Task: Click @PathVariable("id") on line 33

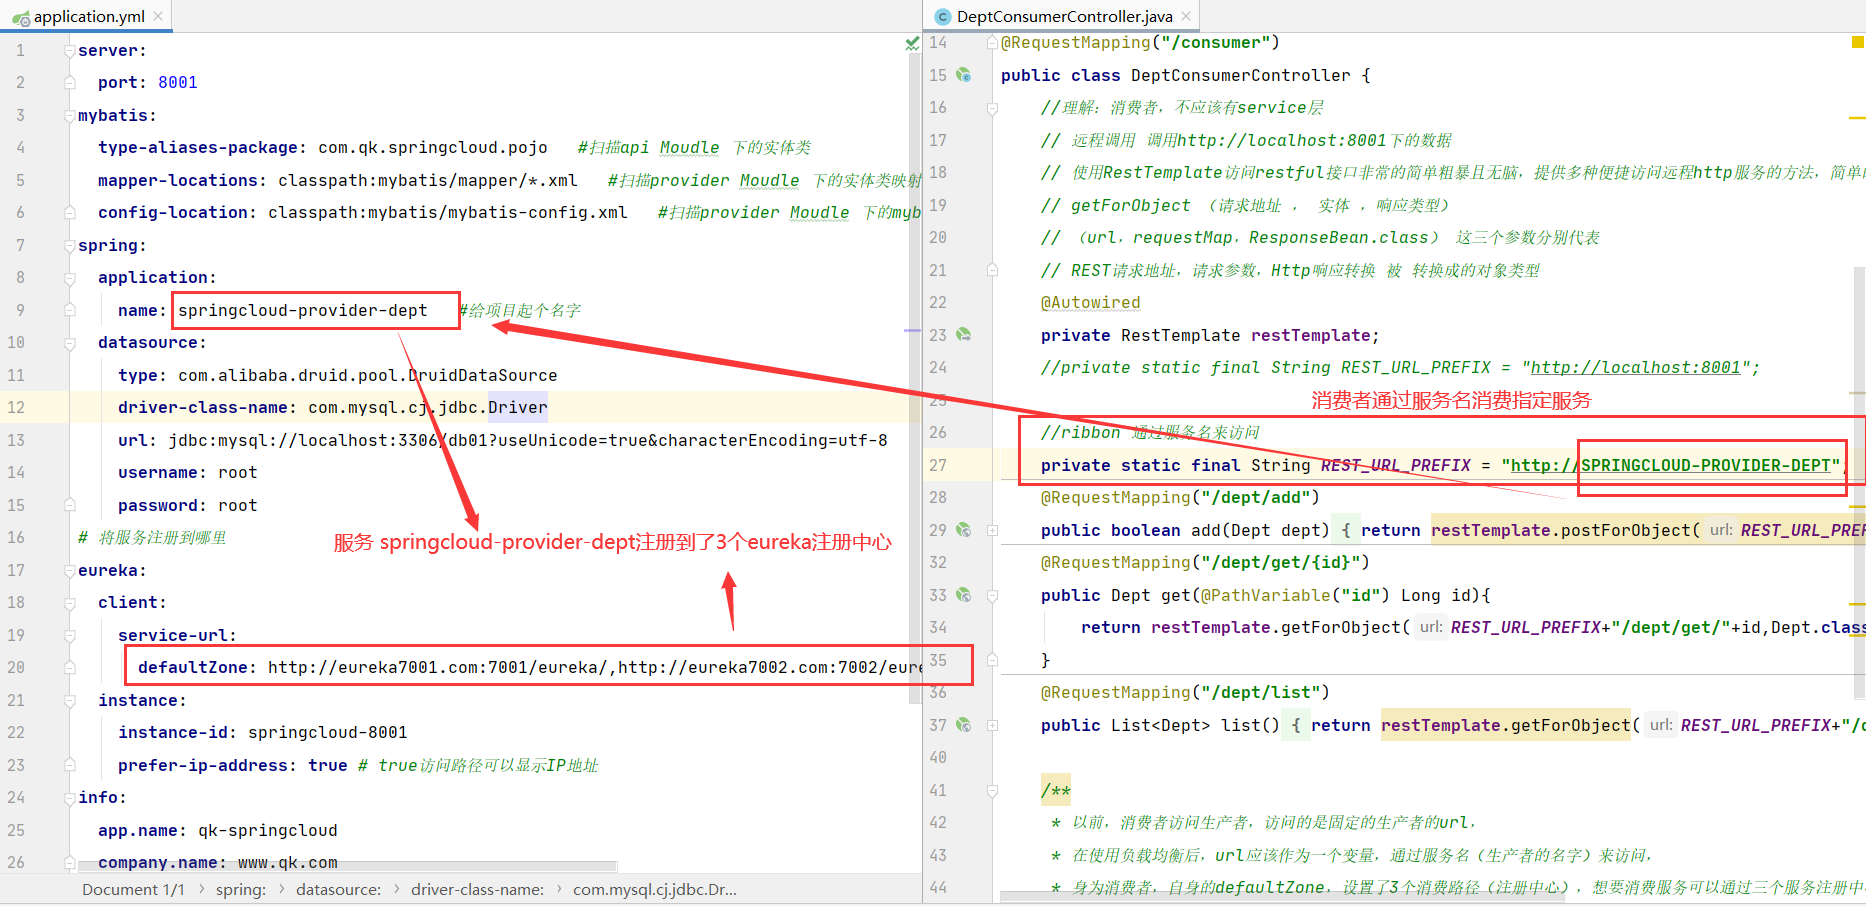Action: (1296, 596)
